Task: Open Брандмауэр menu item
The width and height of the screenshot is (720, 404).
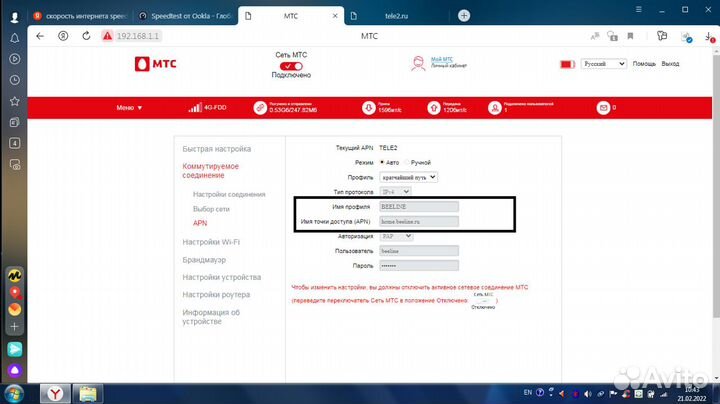Action: click(204, 260)
